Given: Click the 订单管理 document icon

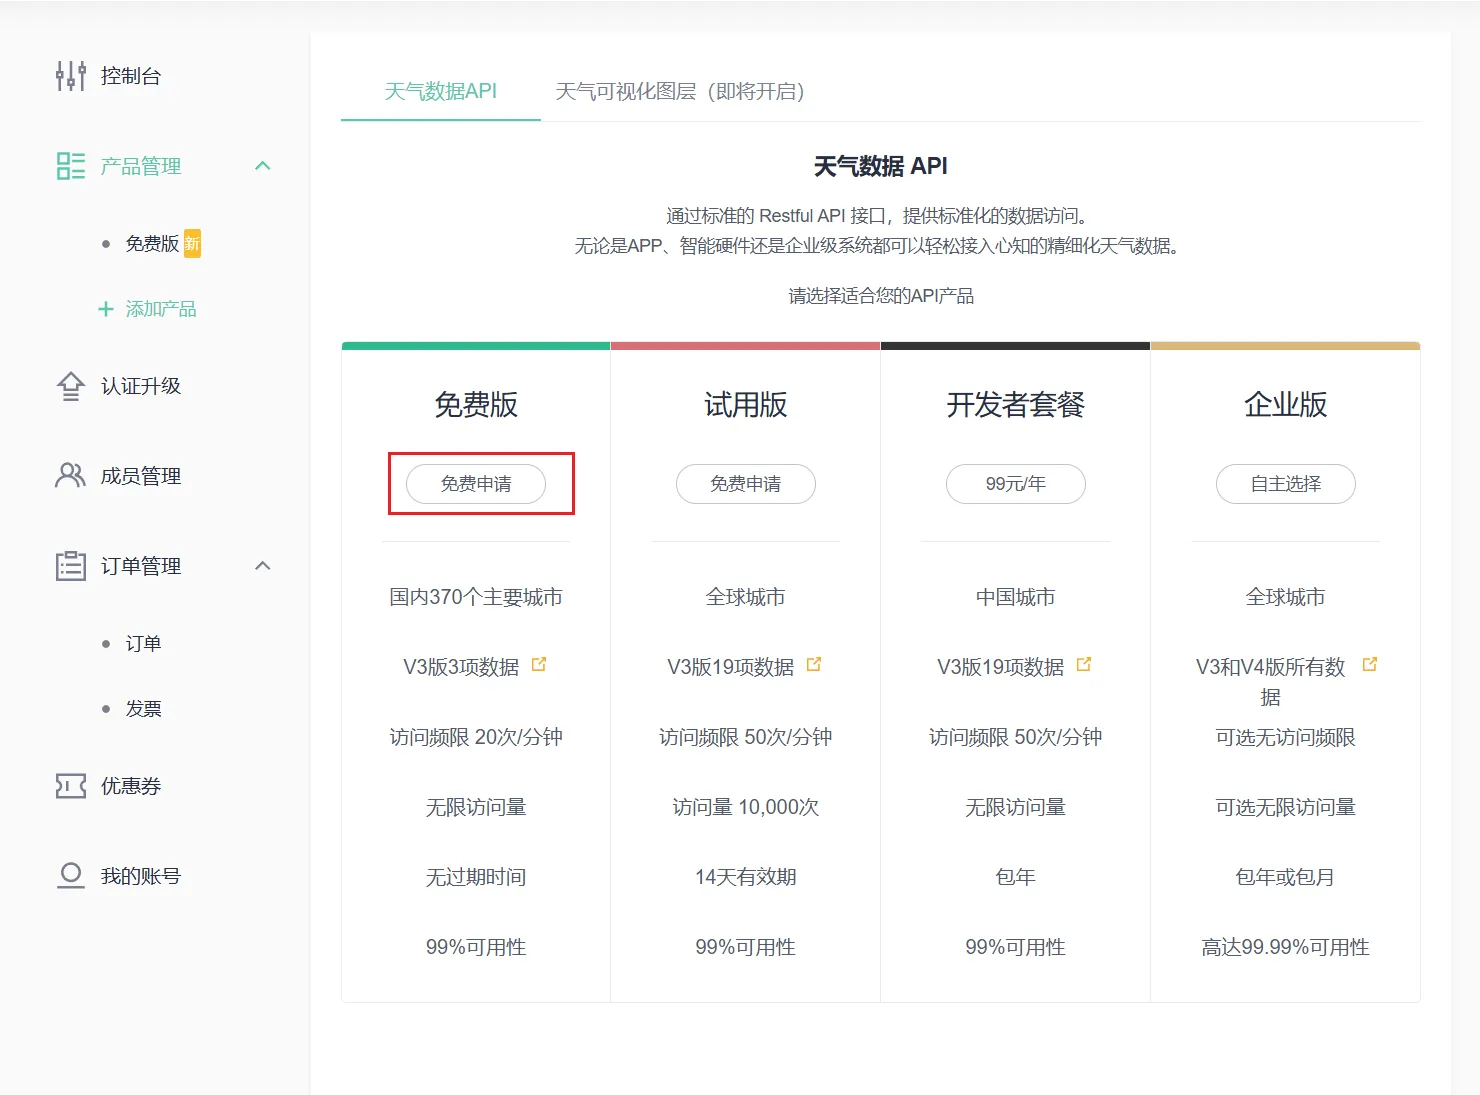Looking at the screenshot, I should click(69, 565).
